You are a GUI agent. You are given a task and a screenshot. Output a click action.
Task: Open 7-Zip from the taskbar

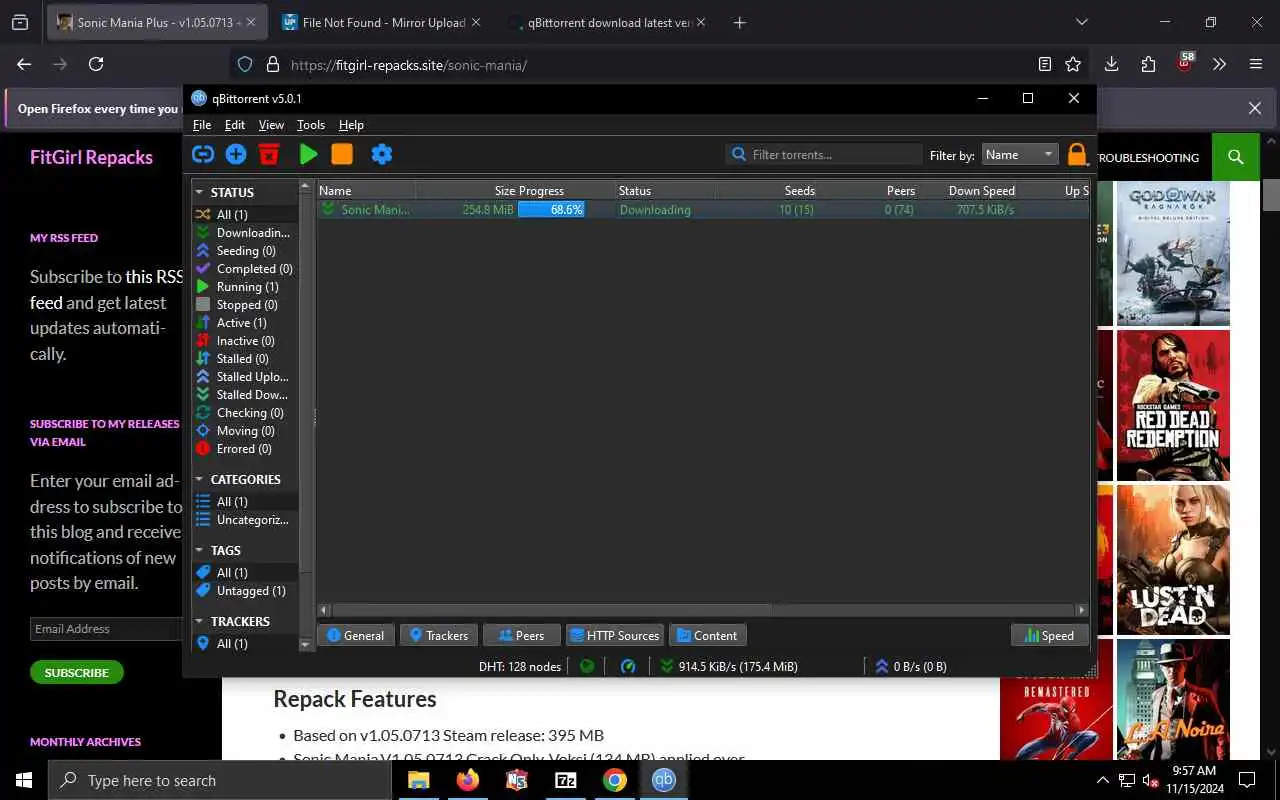(x=566, y=780)
